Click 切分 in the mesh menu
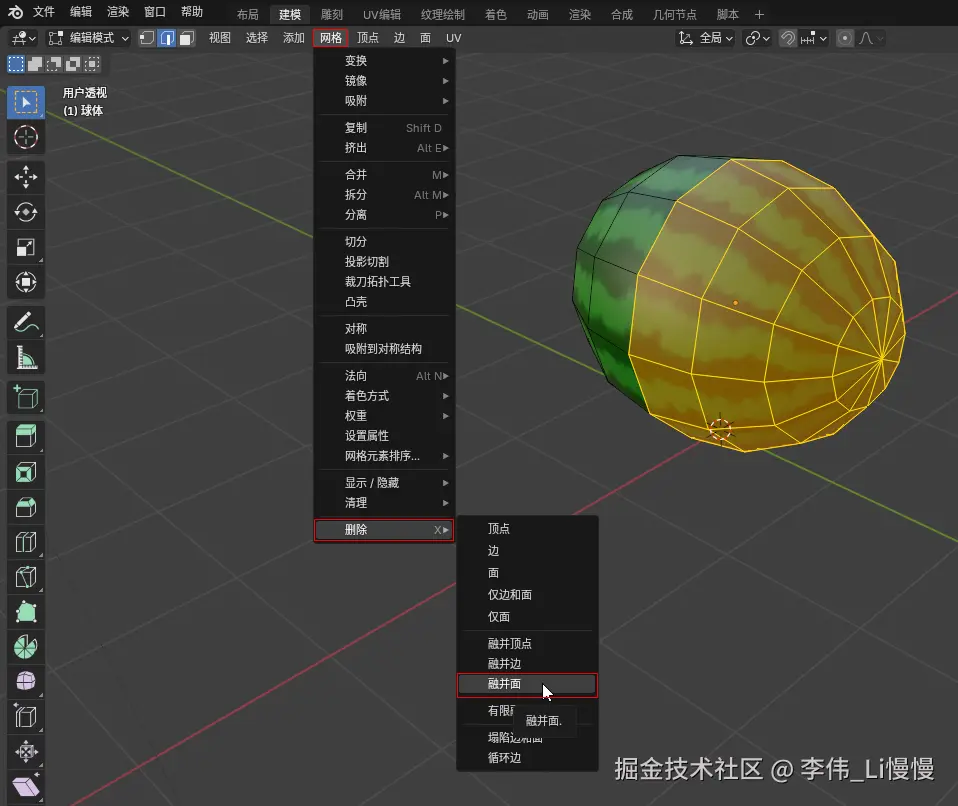 384,241
